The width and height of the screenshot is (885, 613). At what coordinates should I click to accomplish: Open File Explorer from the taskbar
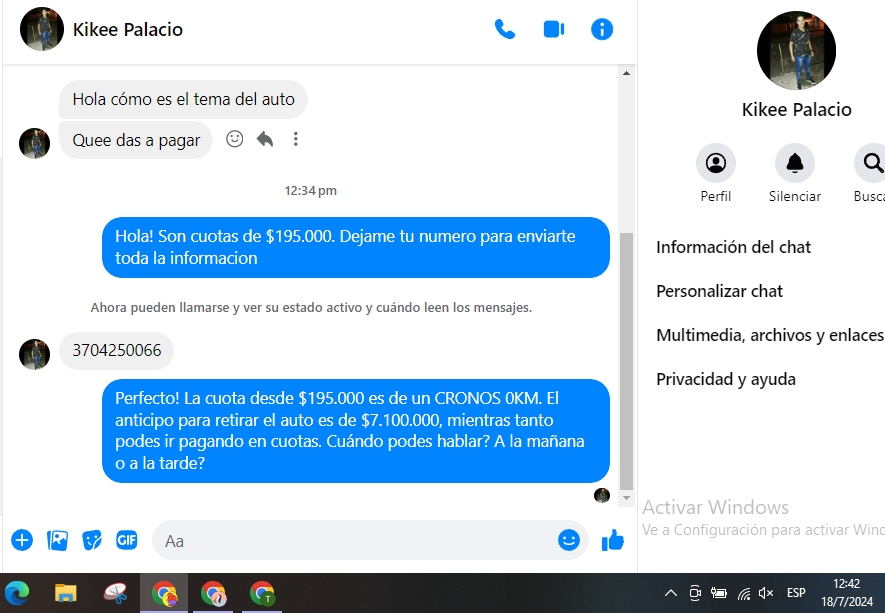point(66,593)
